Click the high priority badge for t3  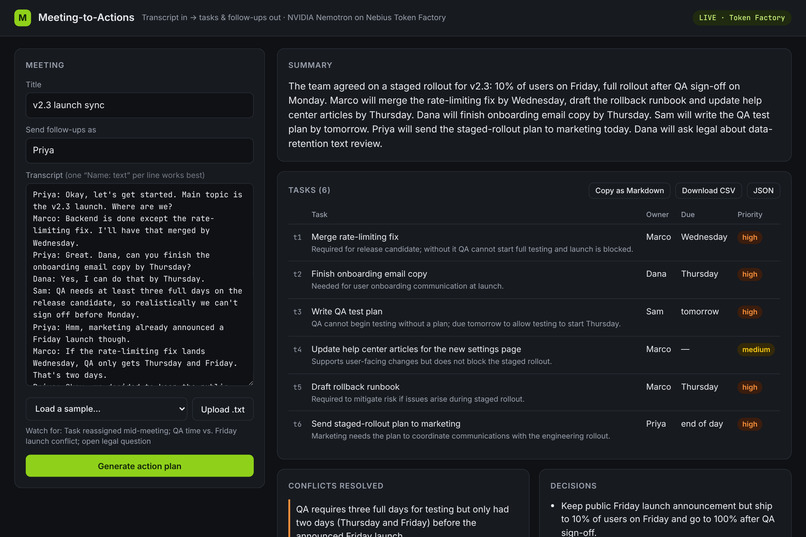point(749,312)
